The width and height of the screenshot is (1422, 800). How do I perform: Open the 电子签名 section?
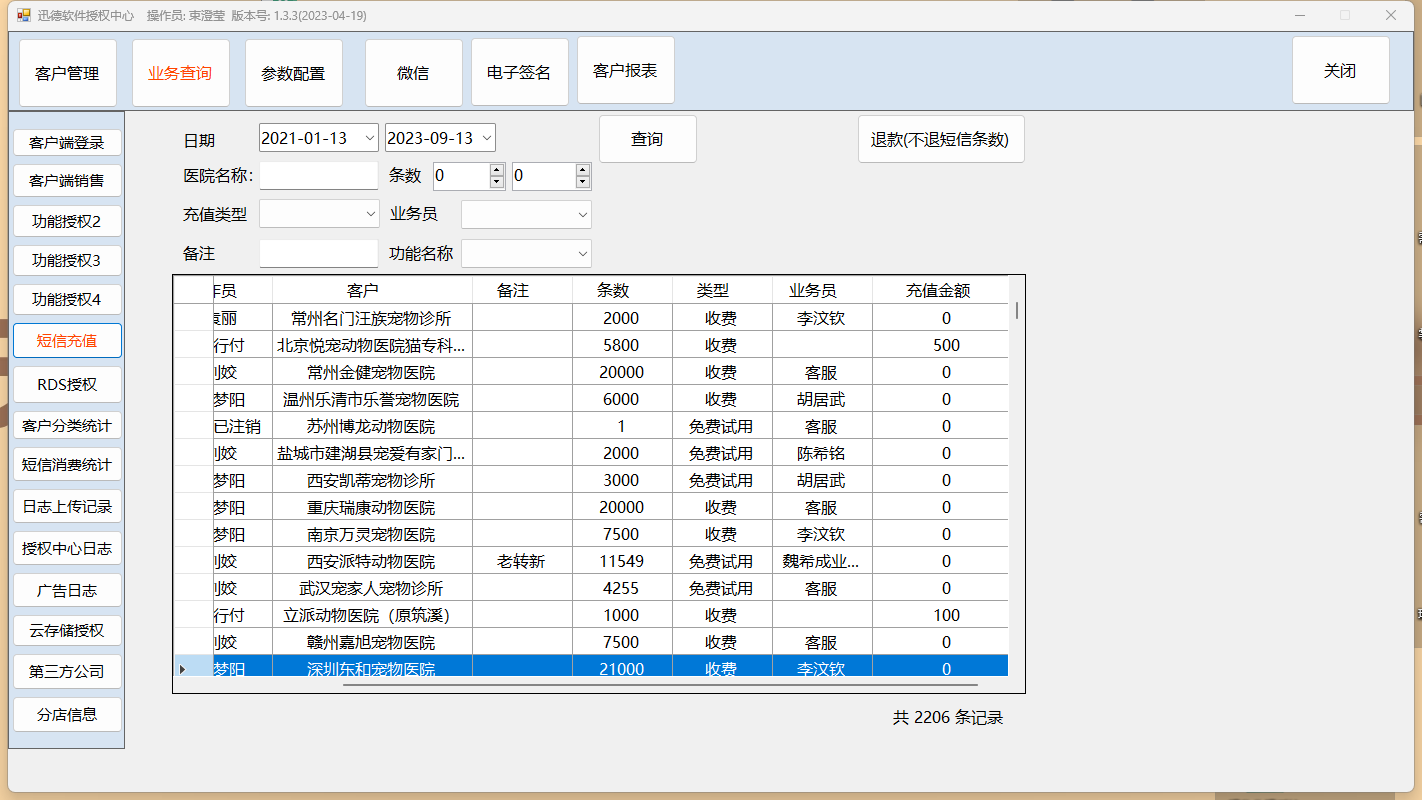point(519,73)
